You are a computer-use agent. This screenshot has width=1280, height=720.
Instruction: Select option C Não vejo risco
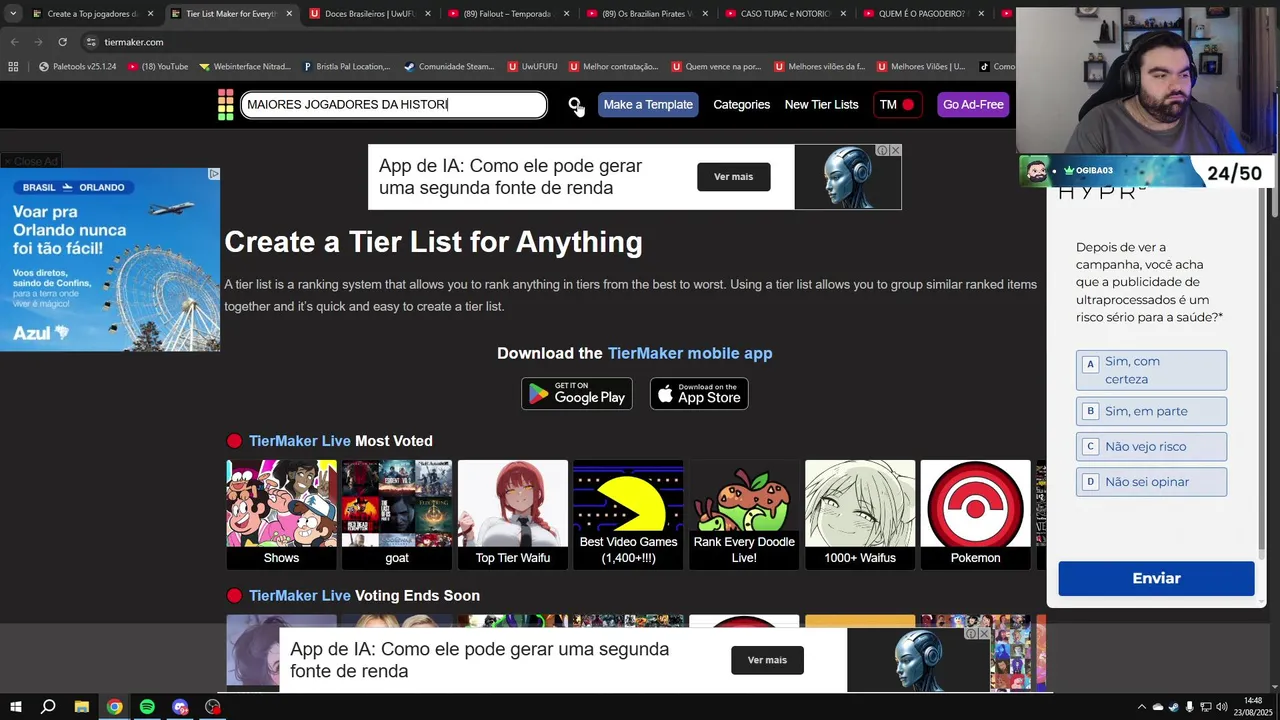1151,446
